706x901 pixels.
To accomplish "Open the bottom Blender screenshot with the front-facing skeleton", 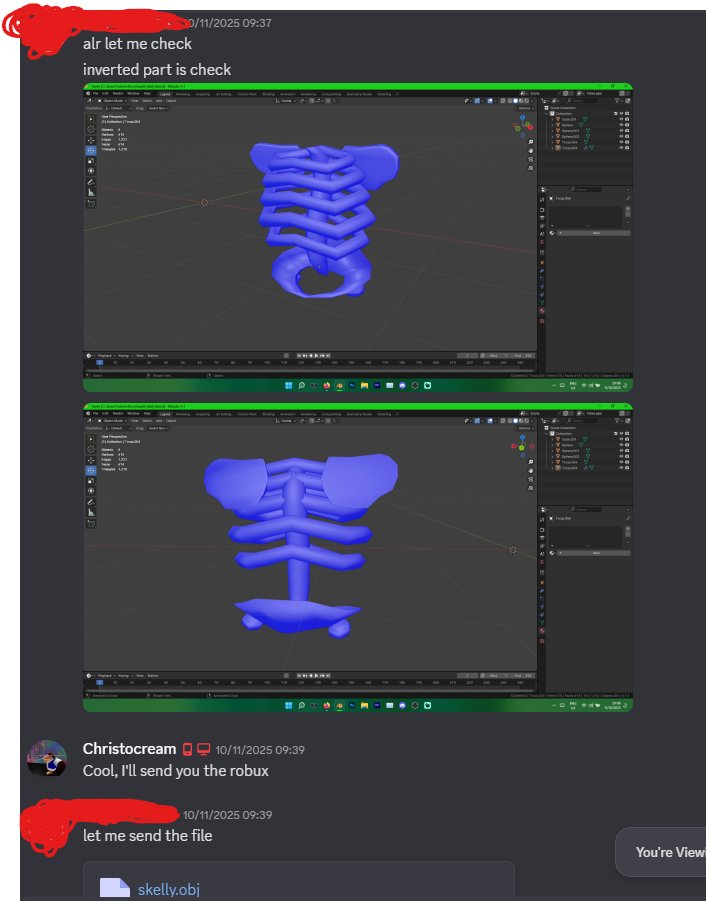I will tap(358, 558).
